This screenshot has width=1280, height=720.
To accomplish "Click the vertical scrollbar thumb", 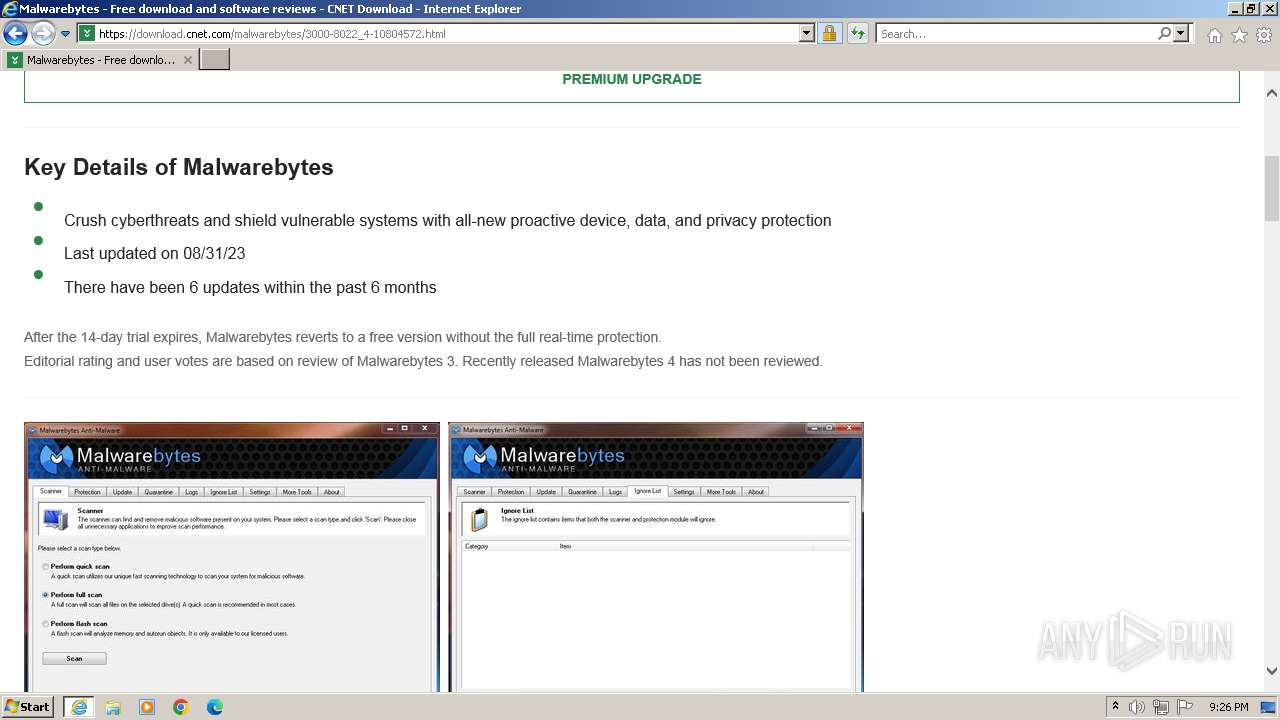I will (1272, 188).
